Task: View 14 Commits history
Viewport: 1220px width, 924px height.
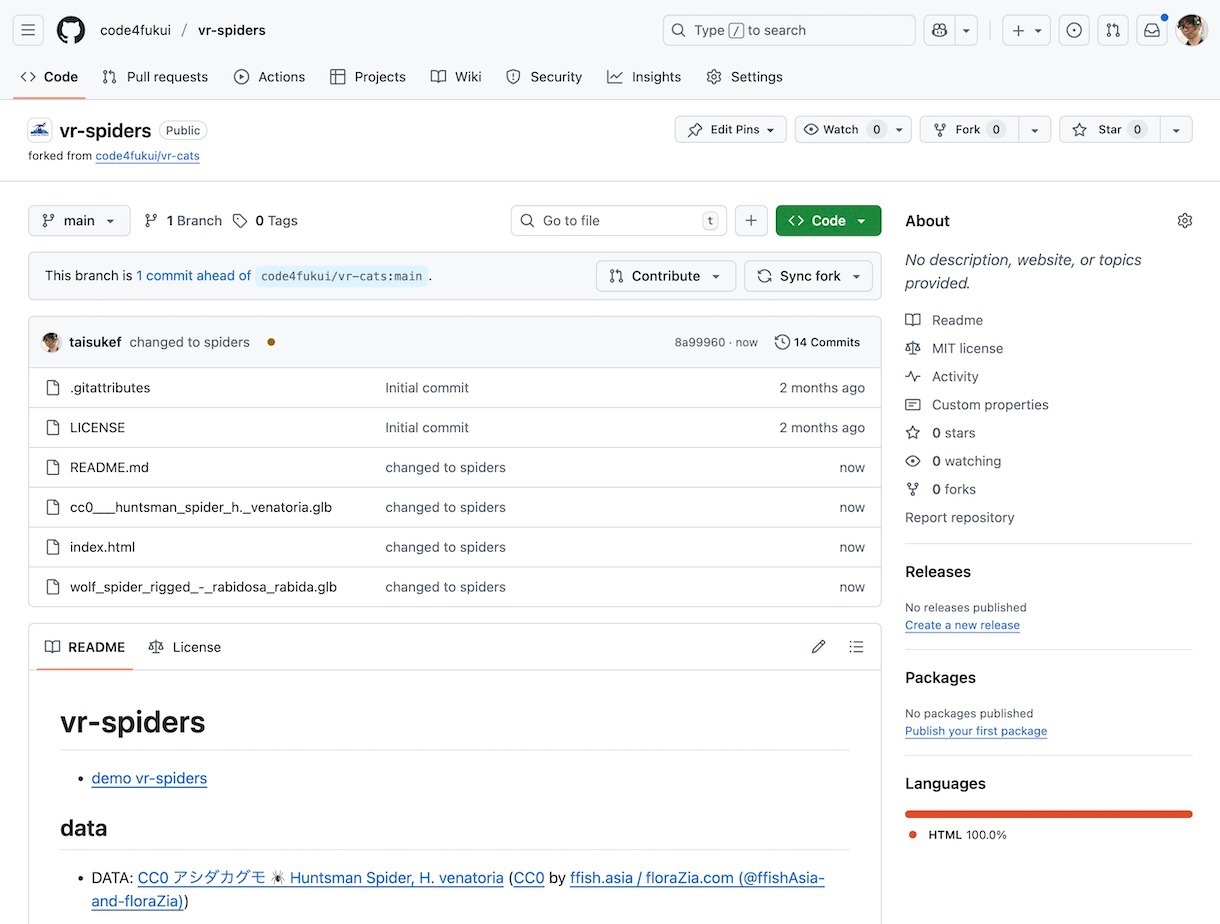Action: tap(817, 342)
